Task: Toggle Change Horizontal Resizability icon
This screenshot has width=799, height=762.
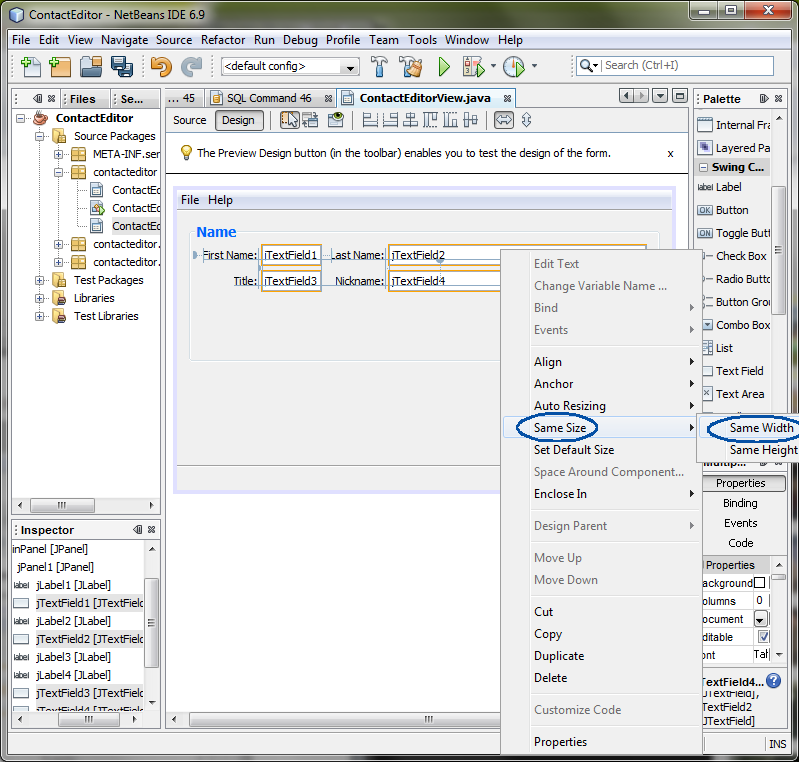Action: (x=503, y=120)
